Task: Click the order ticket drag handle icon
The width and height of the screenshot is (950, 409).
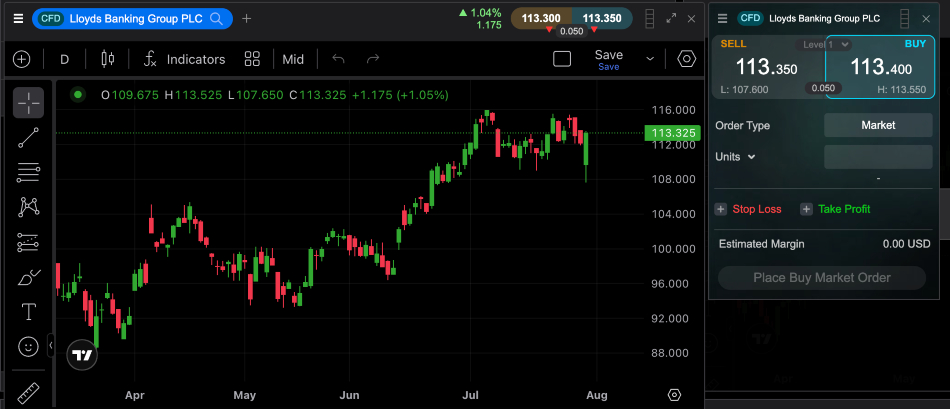Action: [x=905, y=18]
